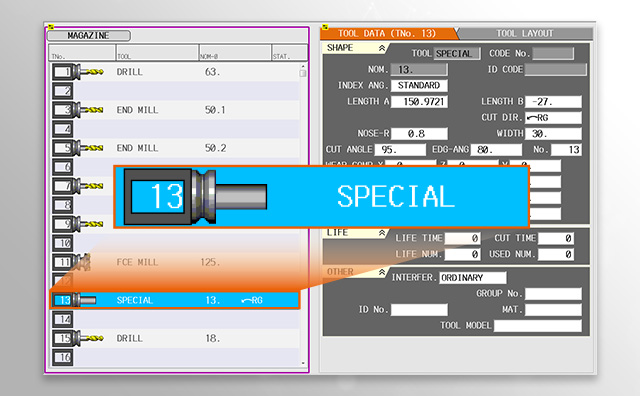Screen dimensions: 640x396
Task: Click the MAGAZINE button
Action: 89,36
